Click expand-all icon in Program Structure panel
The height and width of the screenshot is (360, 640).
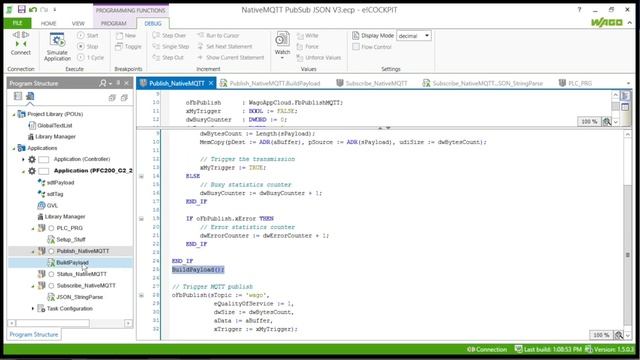coord(124,98)
